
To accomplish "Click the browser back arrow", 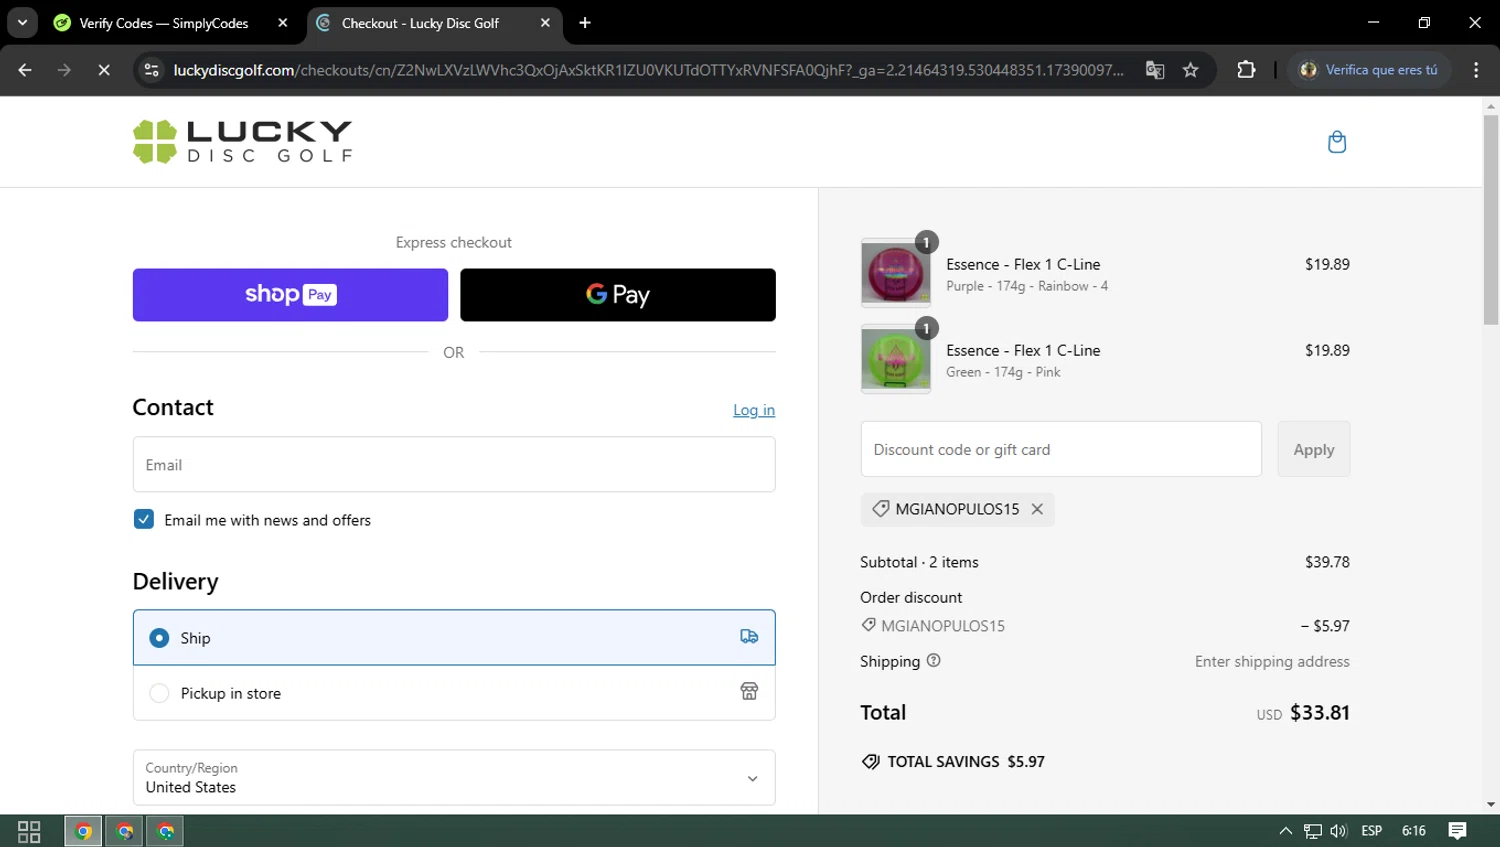I will tap(25, 70).
